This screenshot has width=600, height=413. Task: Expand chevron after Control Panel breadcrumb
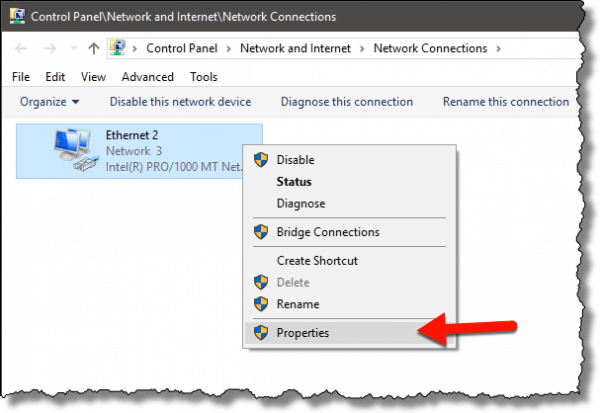tap(228, 49)
